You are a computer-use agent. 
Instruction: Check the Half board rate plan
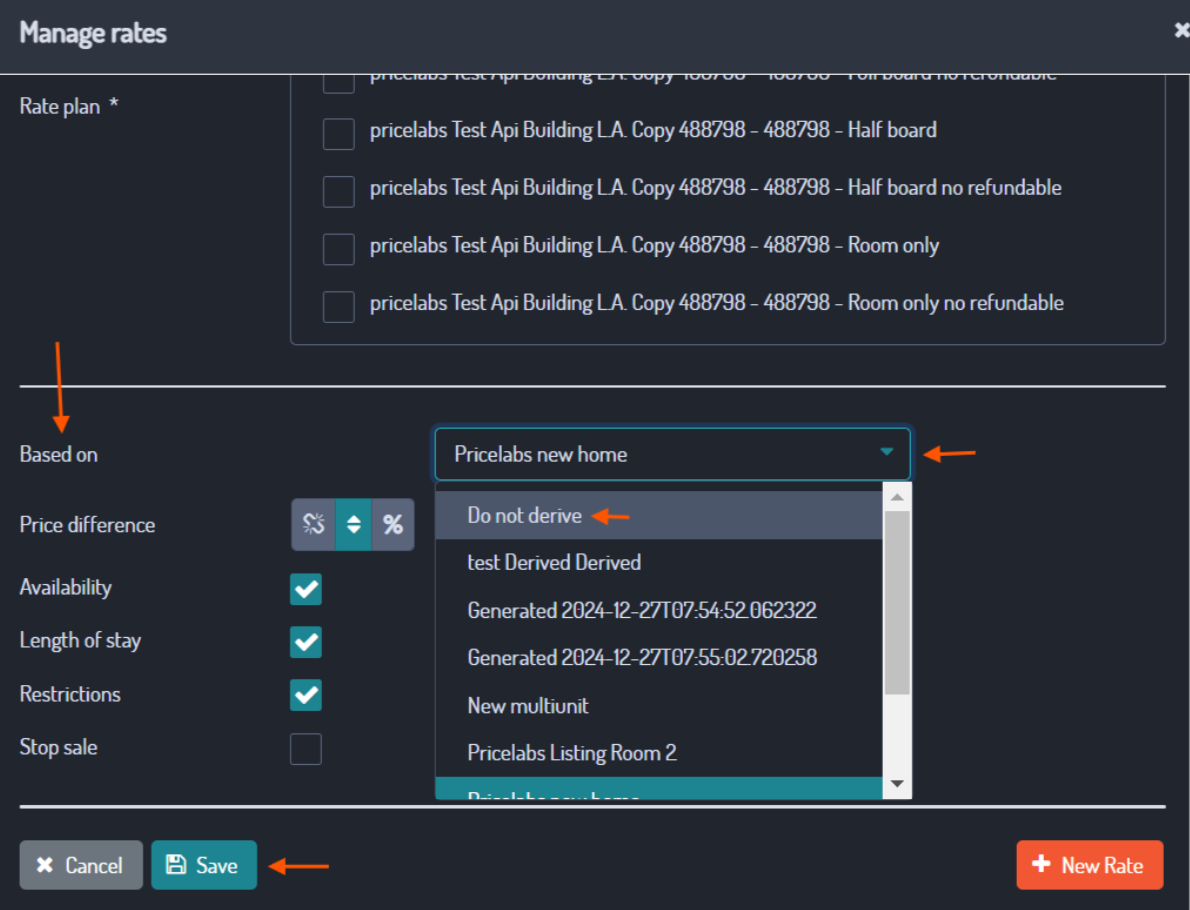[x=338, y=134]
